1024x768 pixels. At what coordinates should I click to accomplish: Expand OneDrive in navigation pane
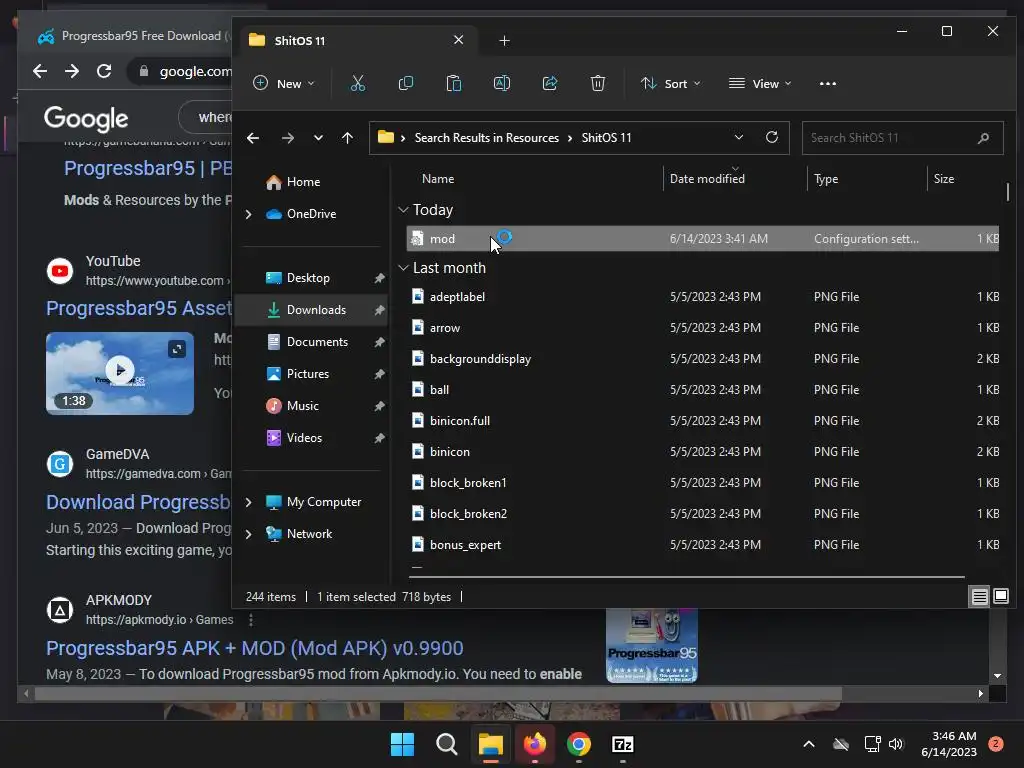pyautogui.click(x=248, y=214)
